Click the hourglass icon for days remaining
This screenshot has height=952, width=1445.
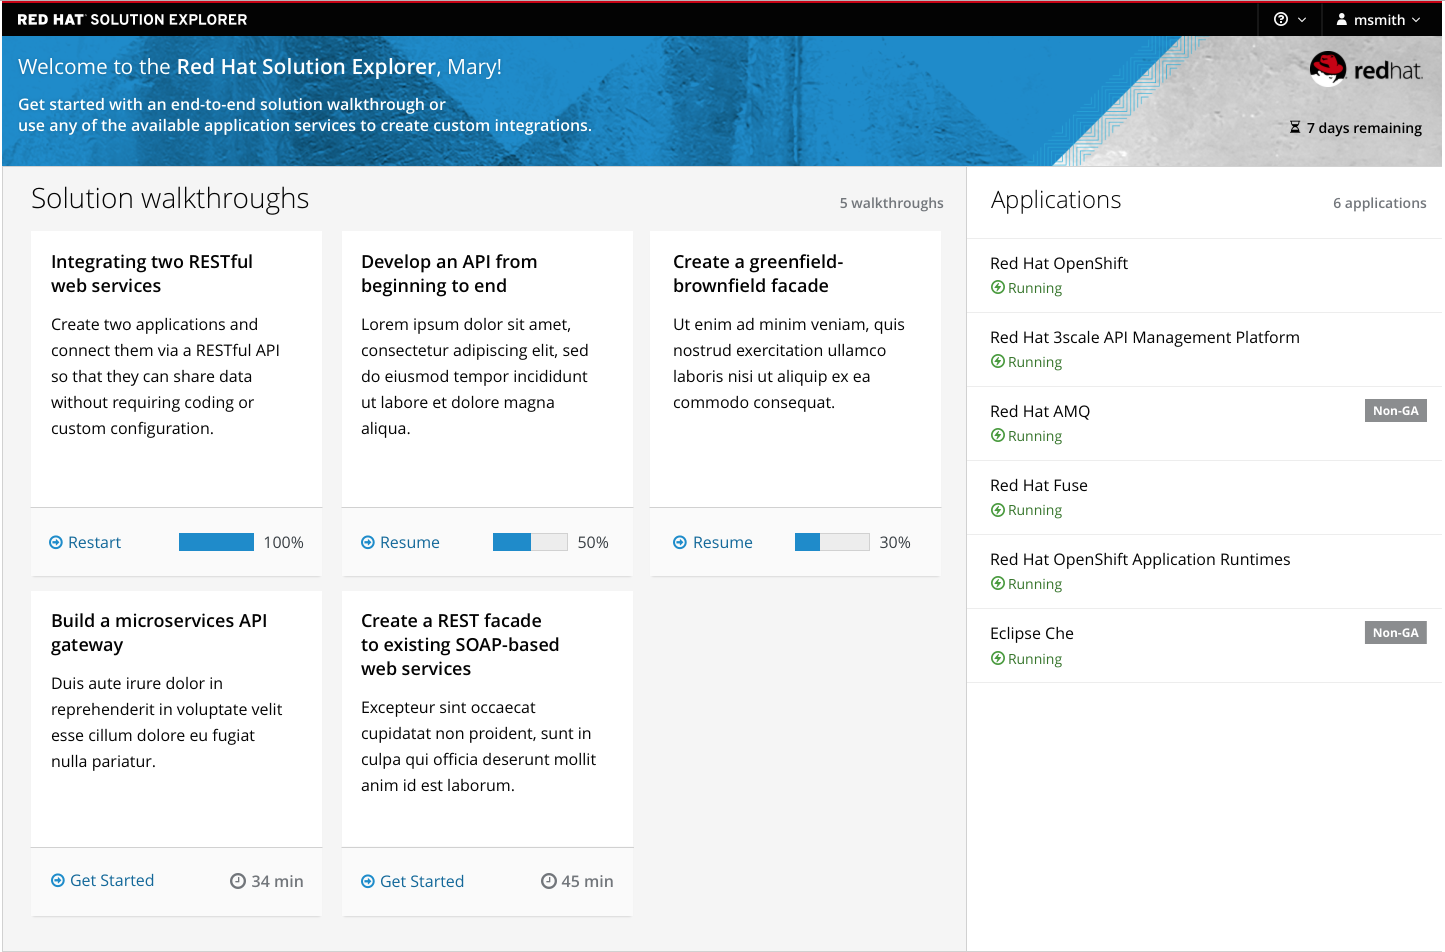[1295, 127]
